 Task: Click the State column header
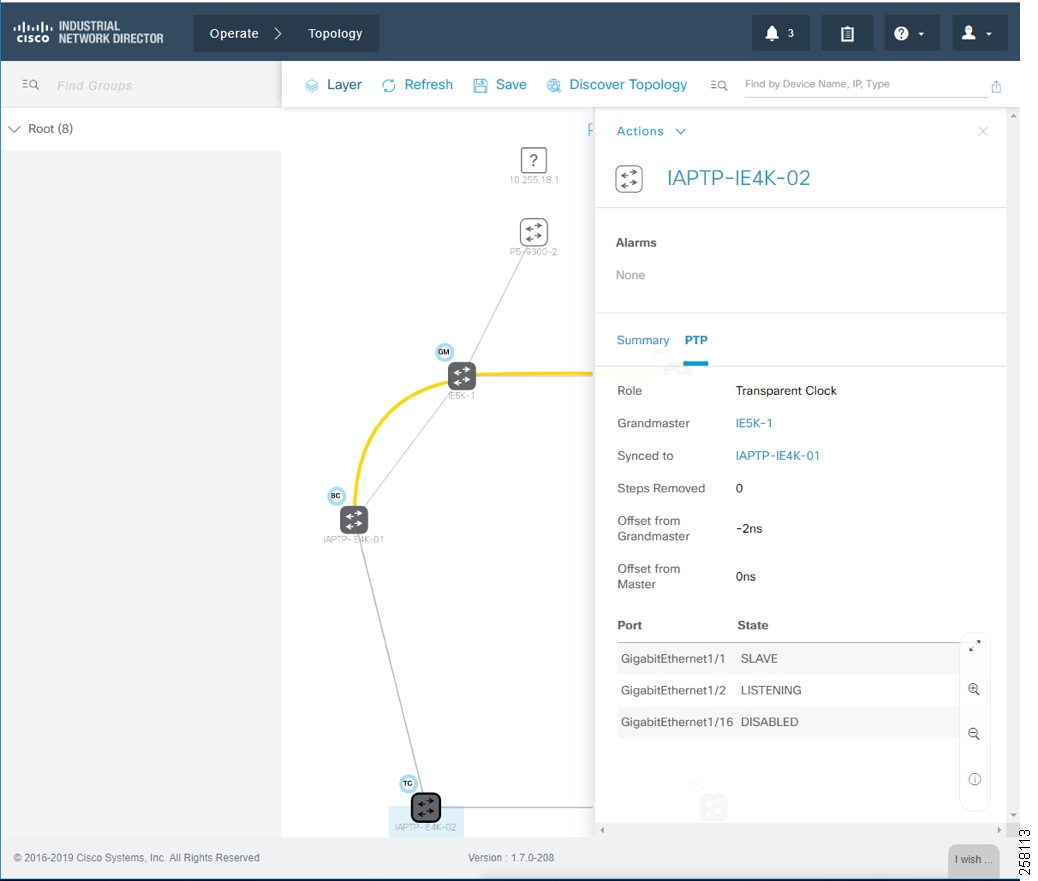pyautogui.click(x=753, y=625)
